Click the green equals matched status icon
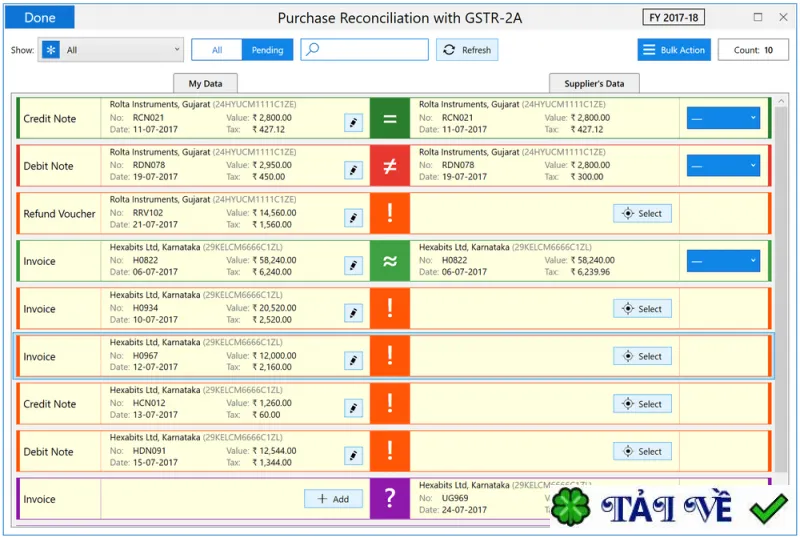Screen dimensions: 800x538 pyautogui.click(x=390, y=118)
